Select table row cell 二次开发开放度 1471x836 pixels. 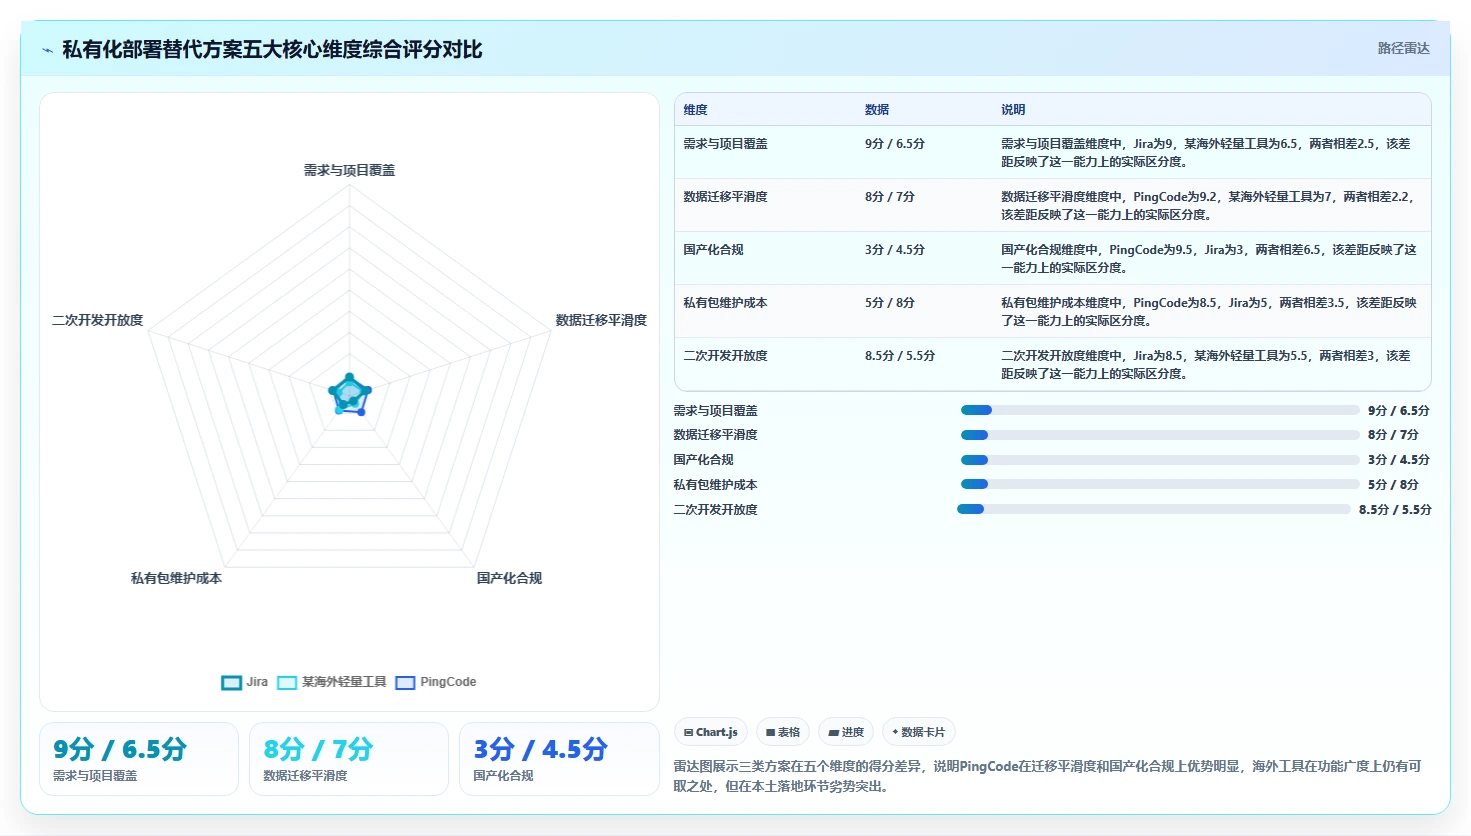pyautogui.click(x=725, y=356)
